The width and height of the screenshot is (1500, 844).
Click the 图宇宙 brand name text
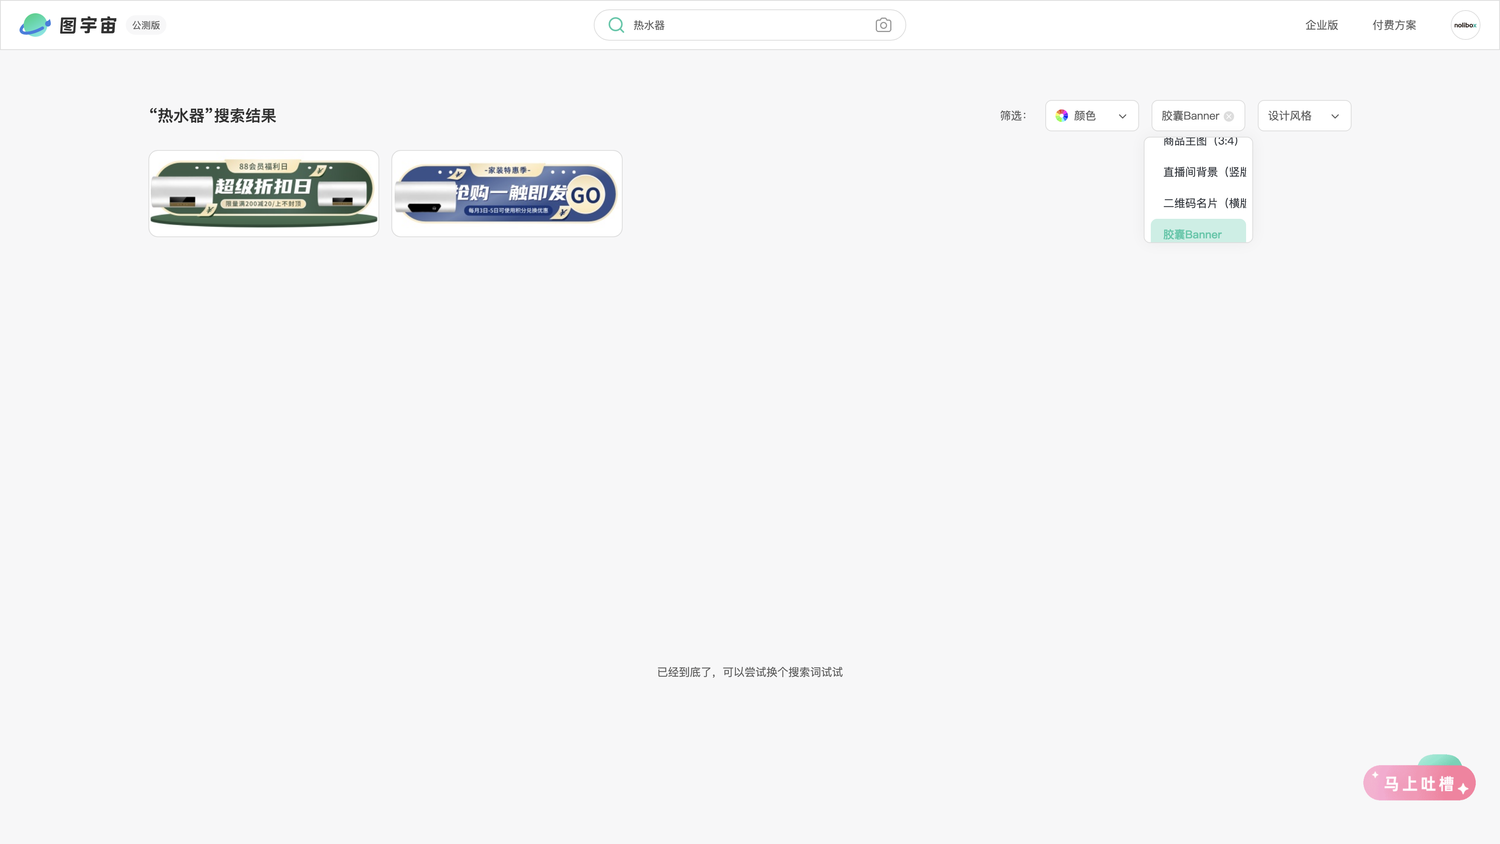(x=88, y=25)
